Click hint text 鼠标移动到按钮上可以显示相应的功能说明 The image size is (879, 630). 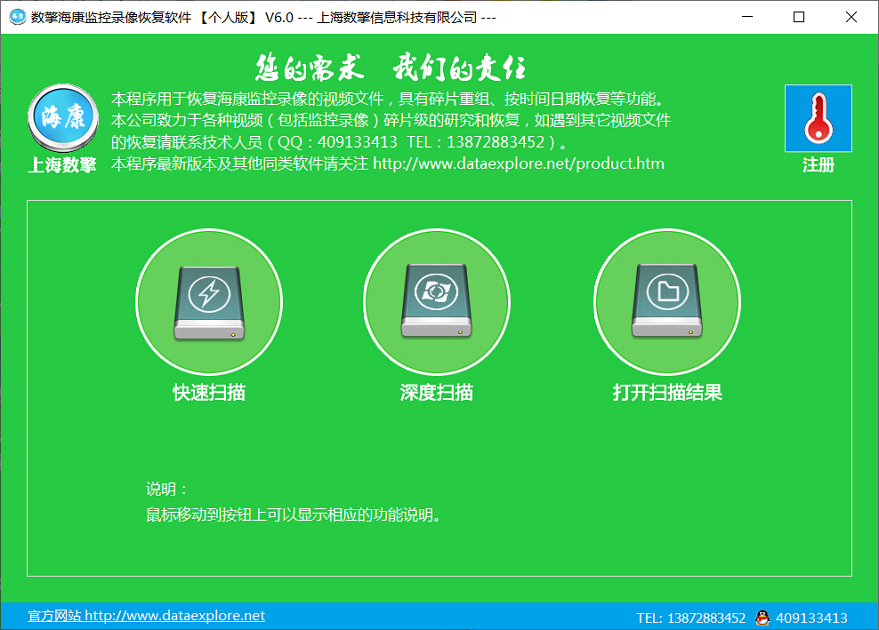[293, 515]
